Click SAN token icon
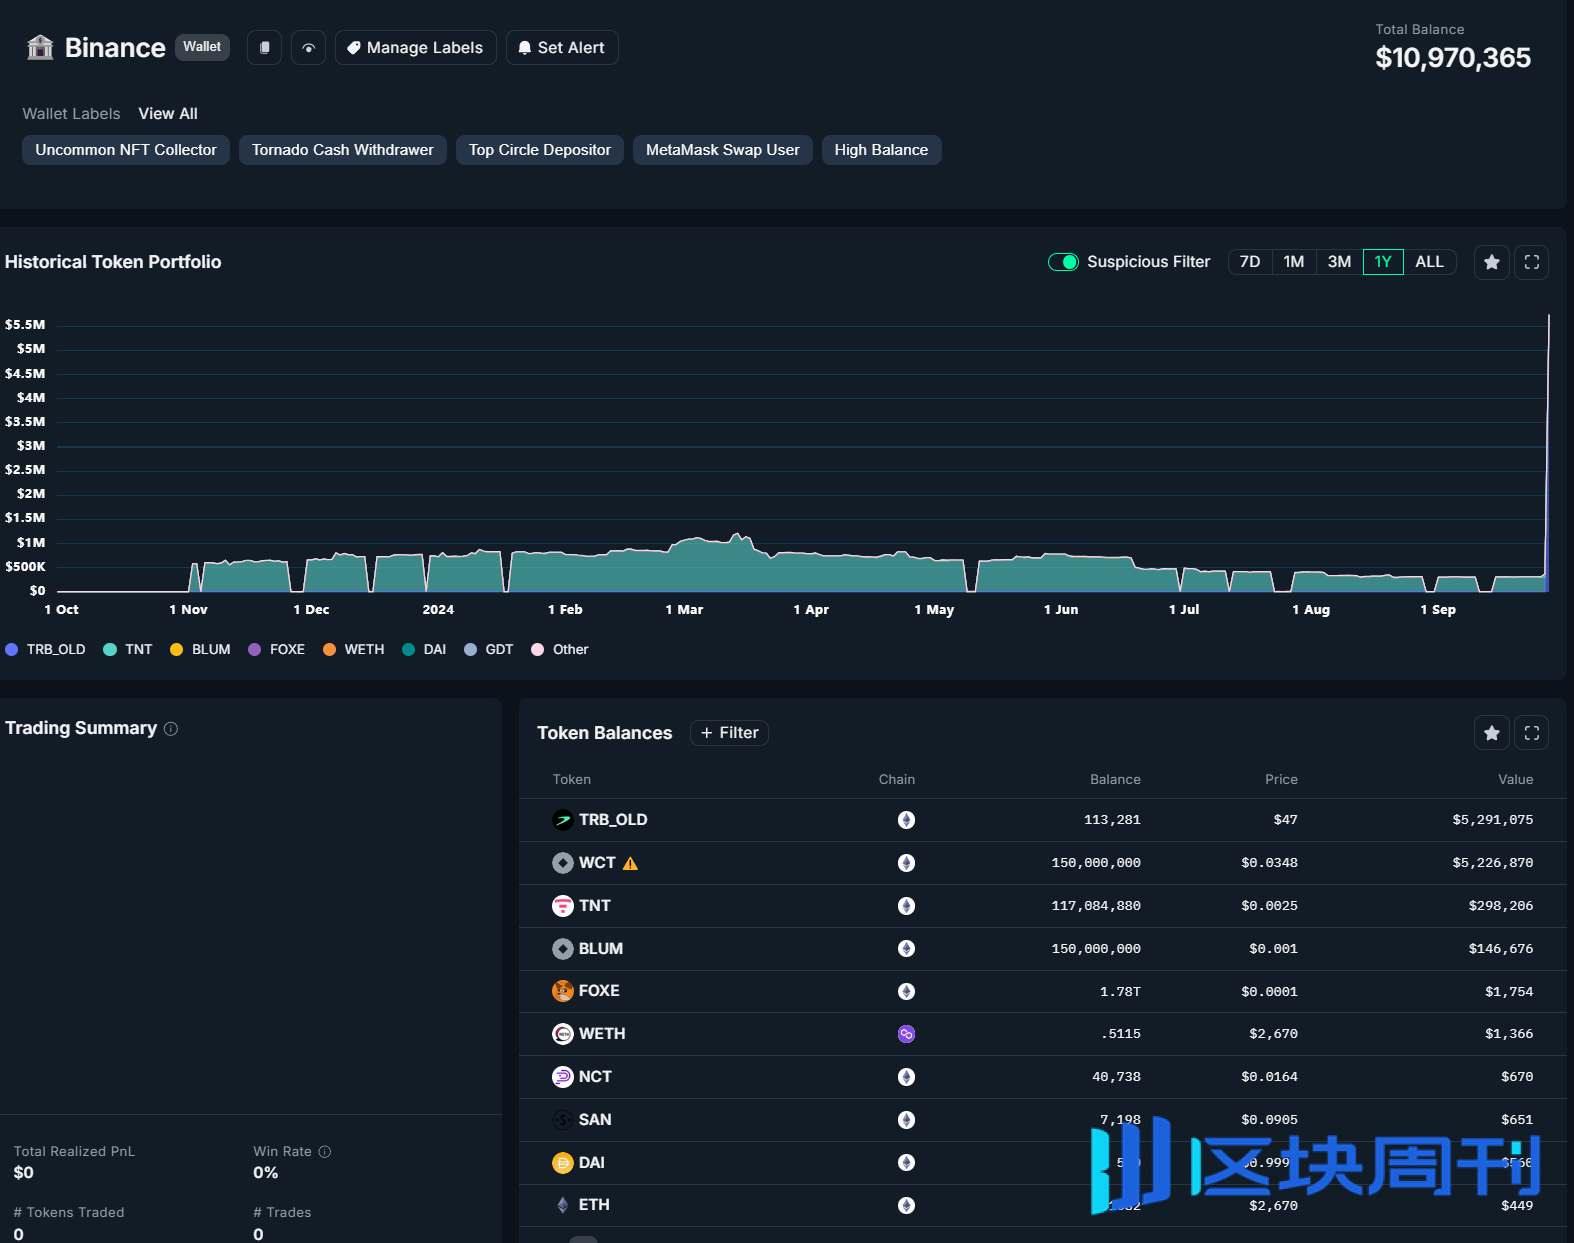The height and width of the screenshot is (1243, 1574). tap(563, 1120)
